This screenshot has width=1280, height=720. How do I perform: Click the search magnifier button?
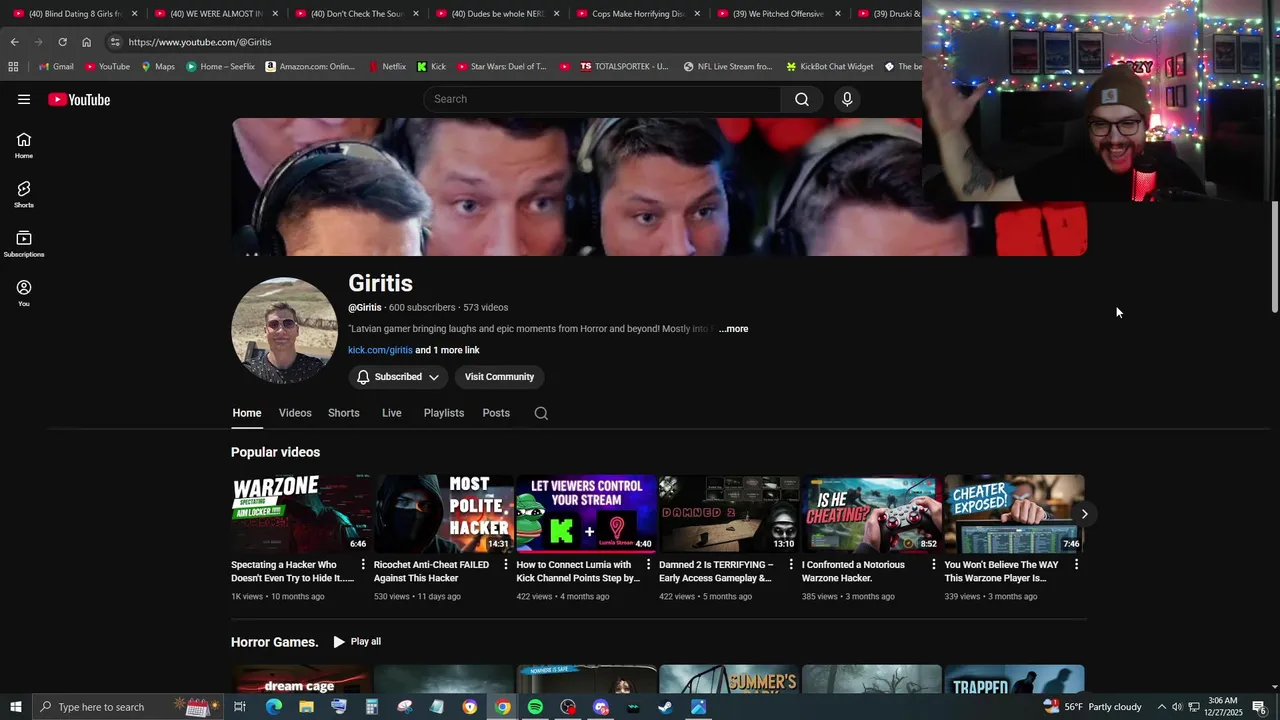tap(802, 99)
